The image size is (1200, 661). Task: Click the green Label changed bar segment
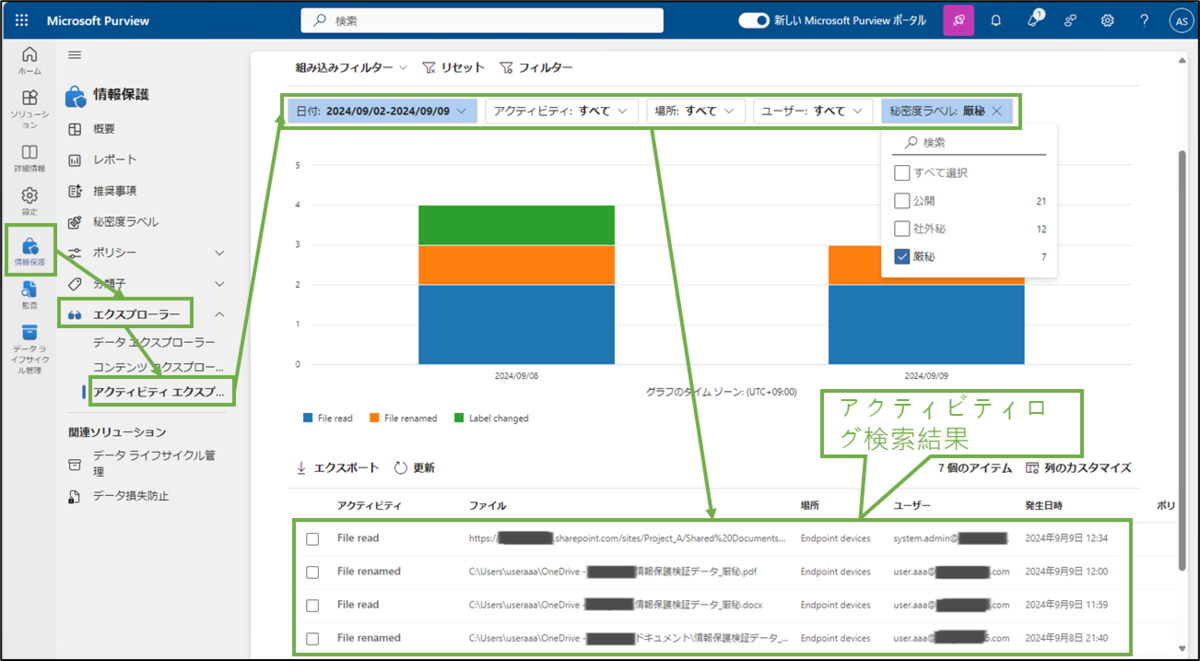pos(517,225)
